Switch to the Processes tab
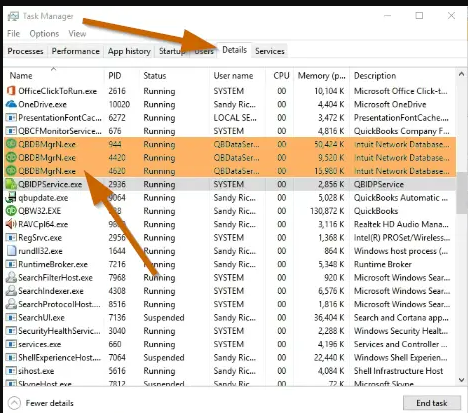The image size is (468, 413). point(25,51)
